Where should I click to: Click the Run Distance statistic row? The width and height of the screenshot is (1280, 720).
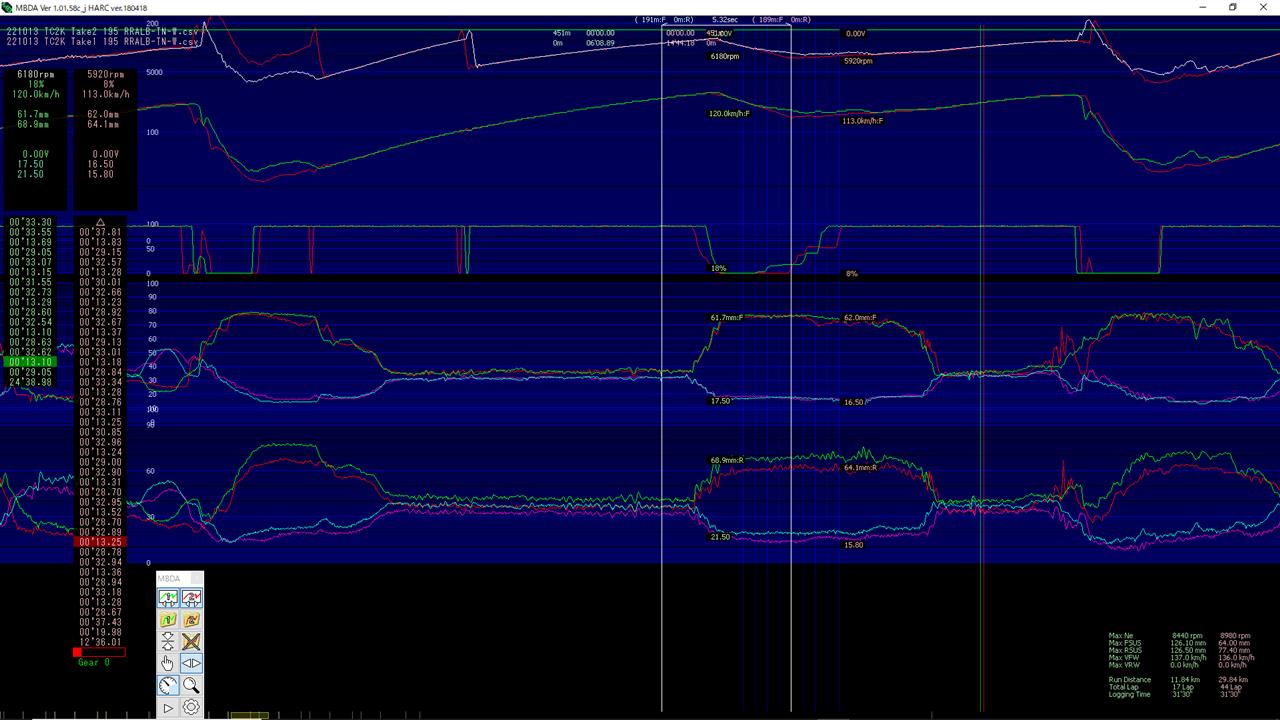point(1180,680)
